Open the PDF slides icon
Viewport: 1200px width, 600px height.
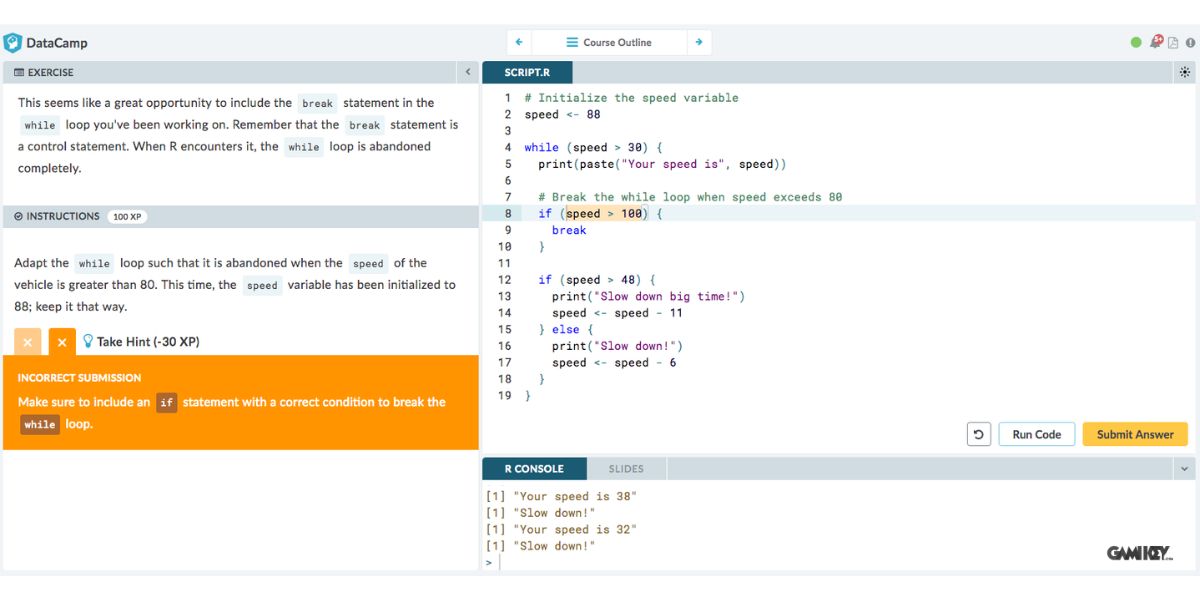pos(1174,43)
